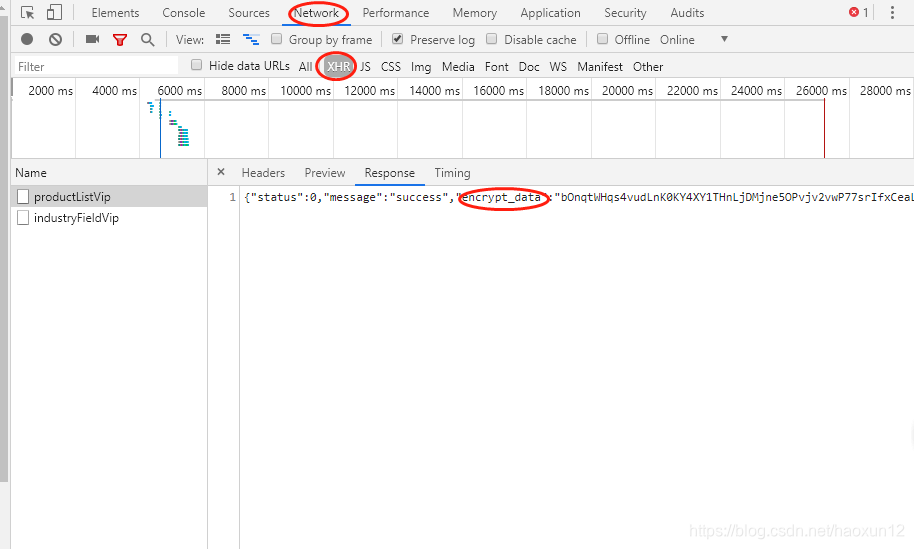This screenshot has height=549, width=914.
Task: Filter requests by Doc
Action: (x=529, y=67)
